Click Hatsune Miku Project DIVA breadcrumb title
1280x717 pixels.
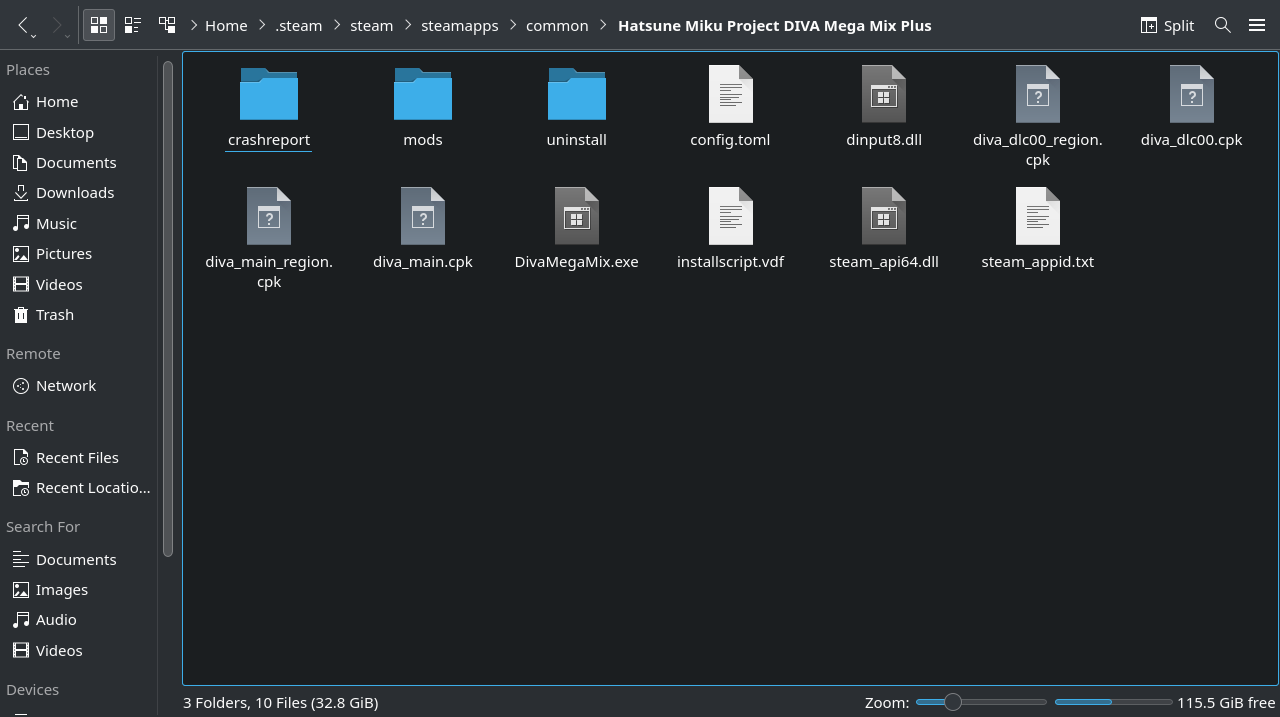coord(774,25)
